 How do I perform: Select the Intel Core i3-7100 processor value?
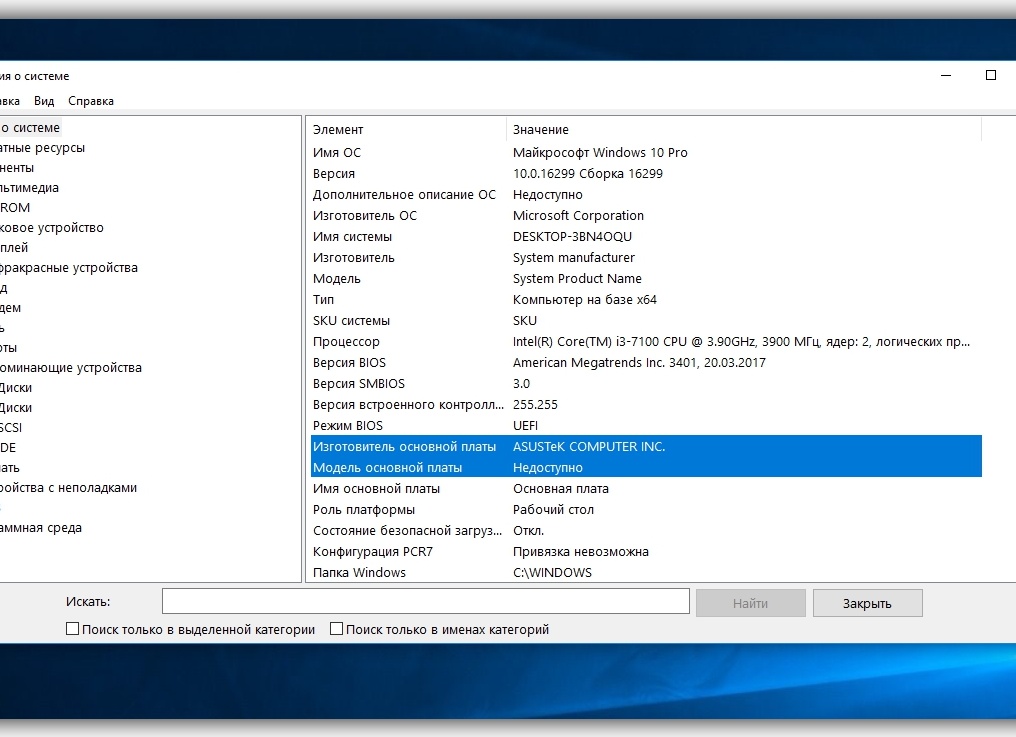pyautogui.click(x=741, y=342)
